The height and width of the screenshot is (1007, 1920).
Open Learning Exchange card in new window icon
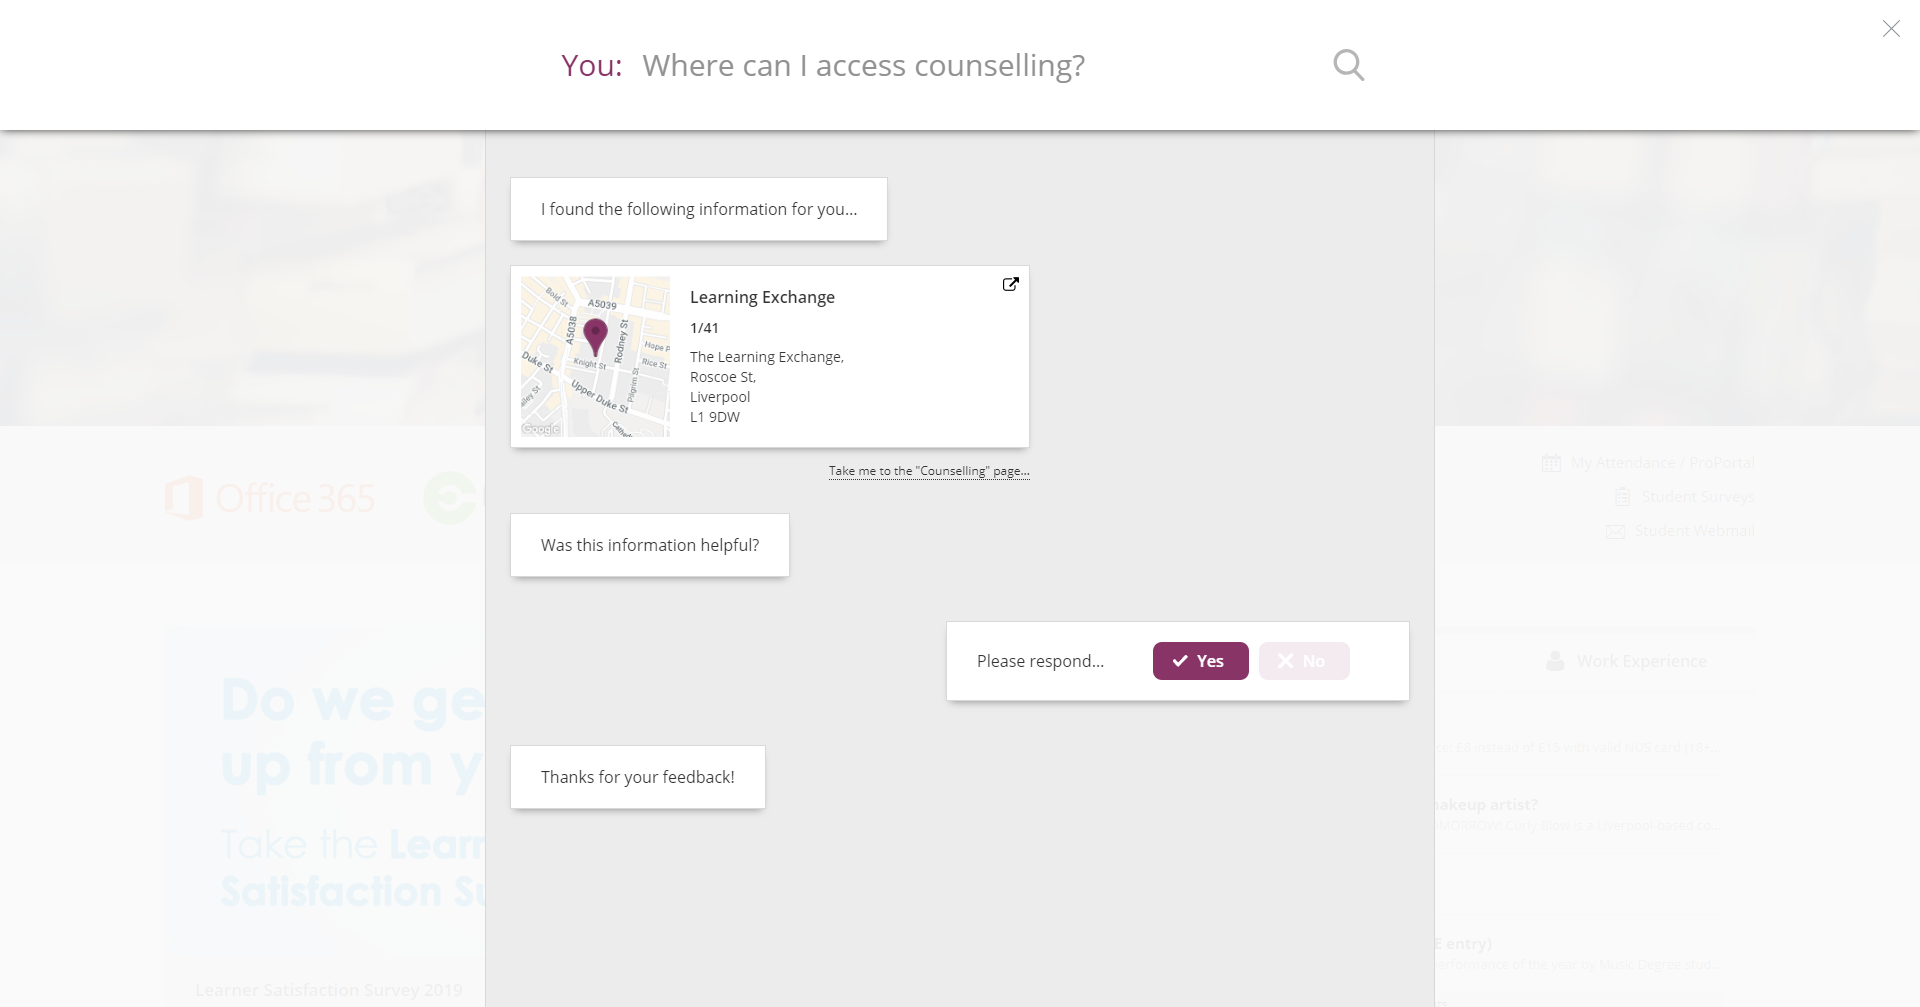click(x=1011, y=284)
